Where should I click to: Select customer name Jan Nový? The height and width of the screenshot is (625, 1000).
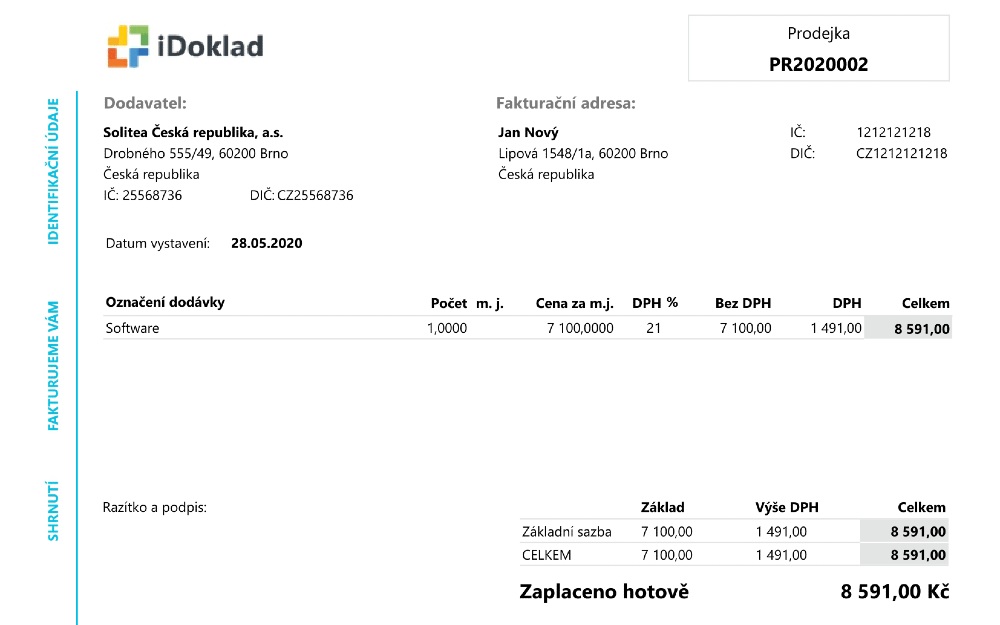528,133
